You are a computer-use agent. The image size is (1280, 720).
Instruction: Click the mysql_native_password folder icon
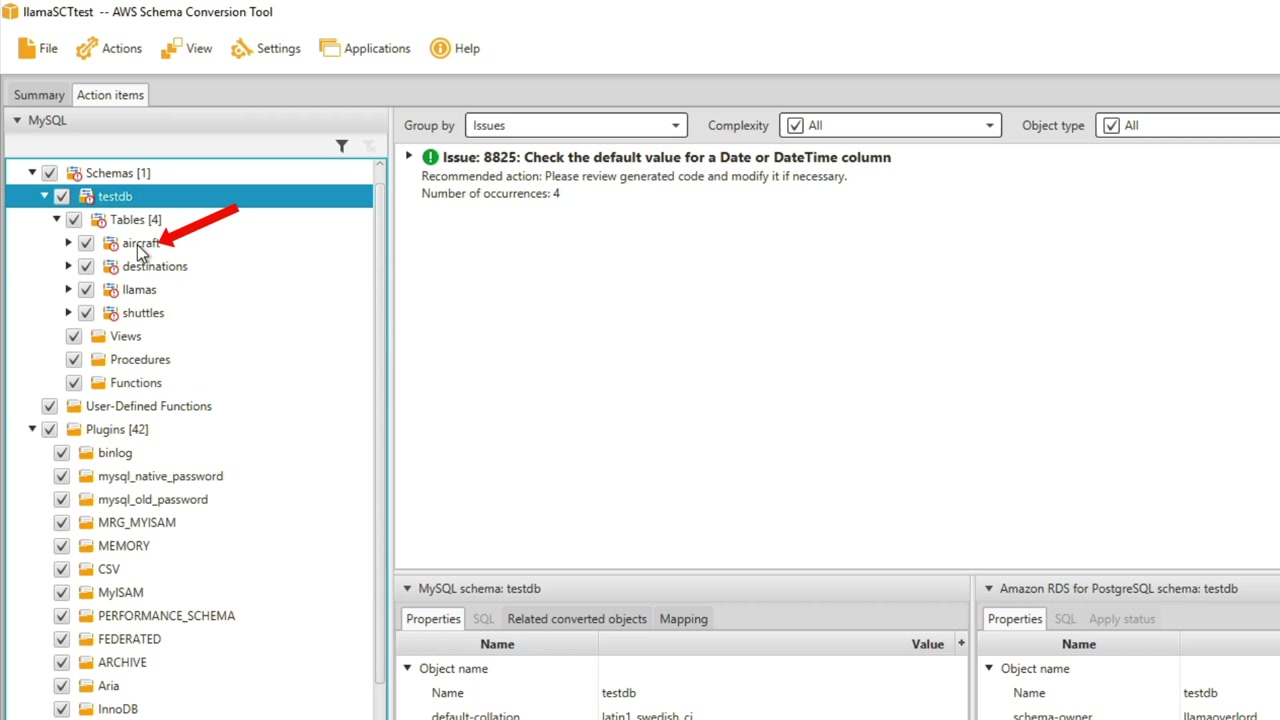86,476
